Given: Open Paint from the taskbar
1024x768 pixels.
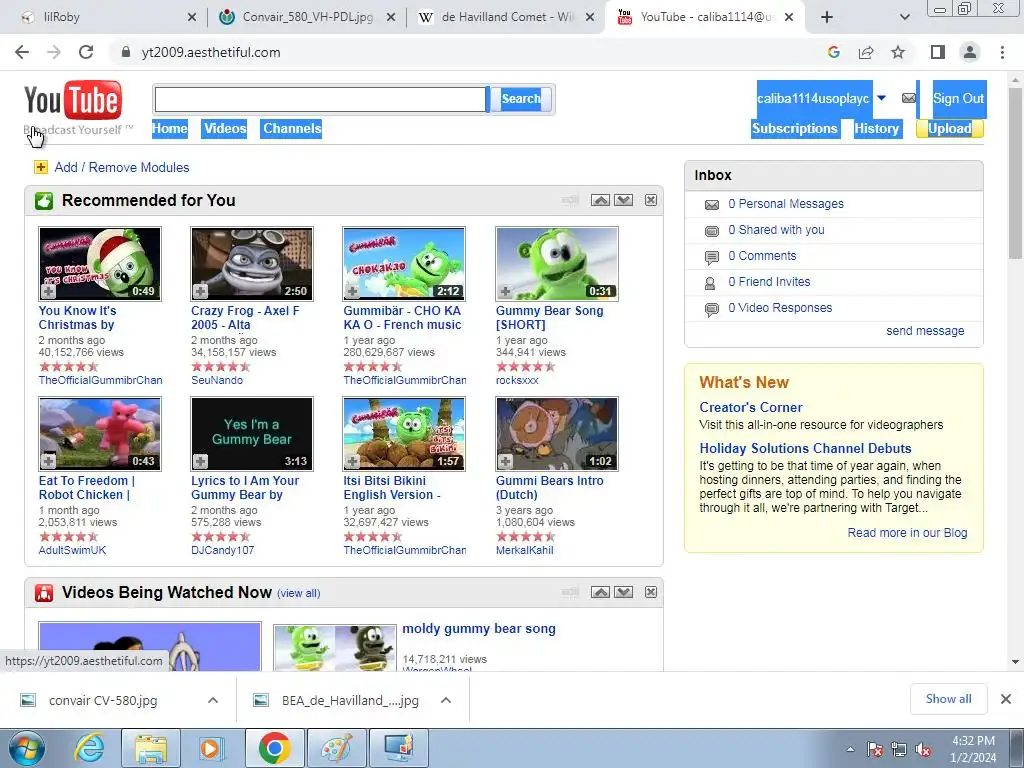Looking at the screenshot, I should click(x=336, y=748).
